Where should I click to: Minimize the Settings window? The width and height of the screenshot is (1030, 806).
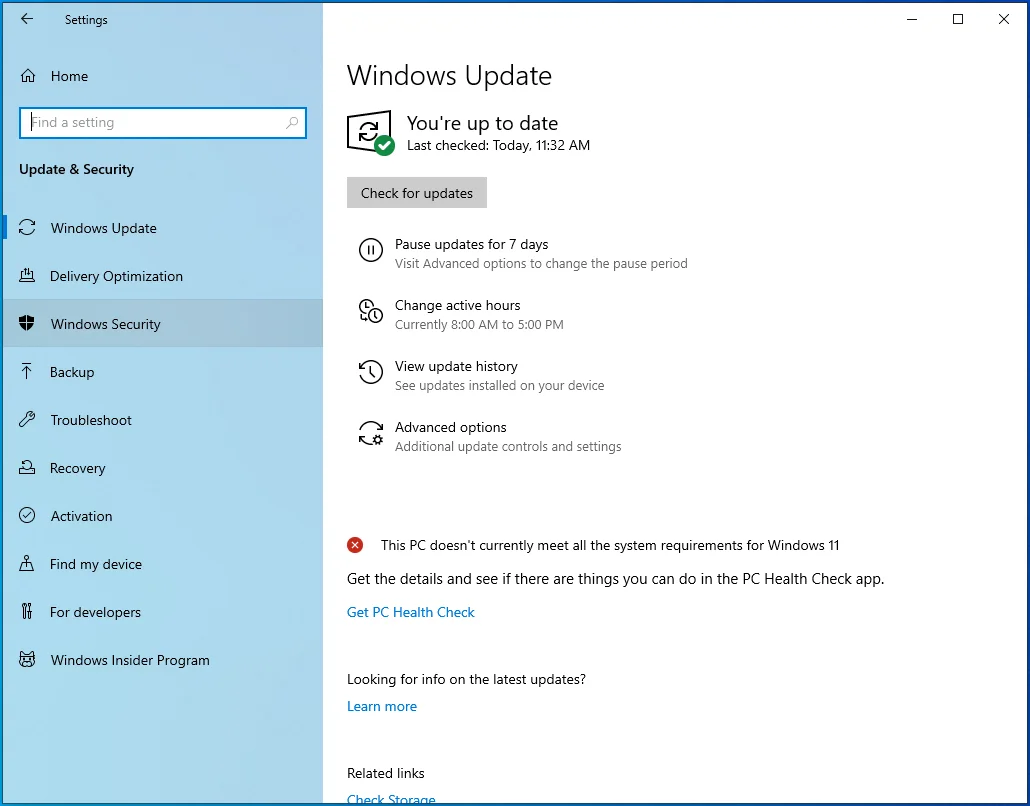point(912,19)
